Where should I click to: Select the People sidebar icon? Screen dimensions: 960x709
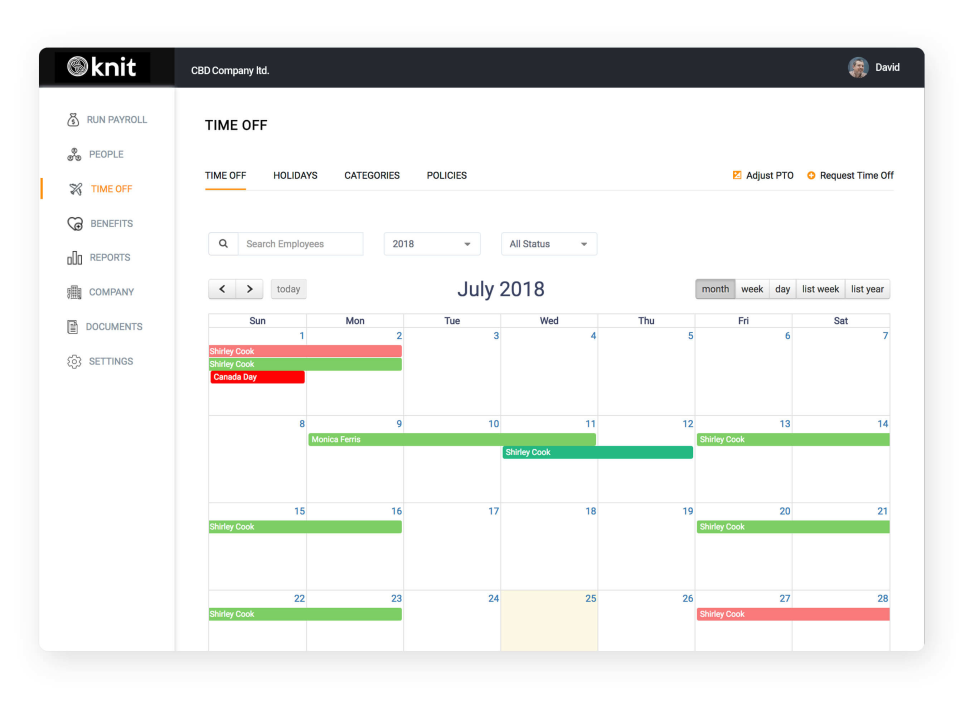(x=74, y=154)
